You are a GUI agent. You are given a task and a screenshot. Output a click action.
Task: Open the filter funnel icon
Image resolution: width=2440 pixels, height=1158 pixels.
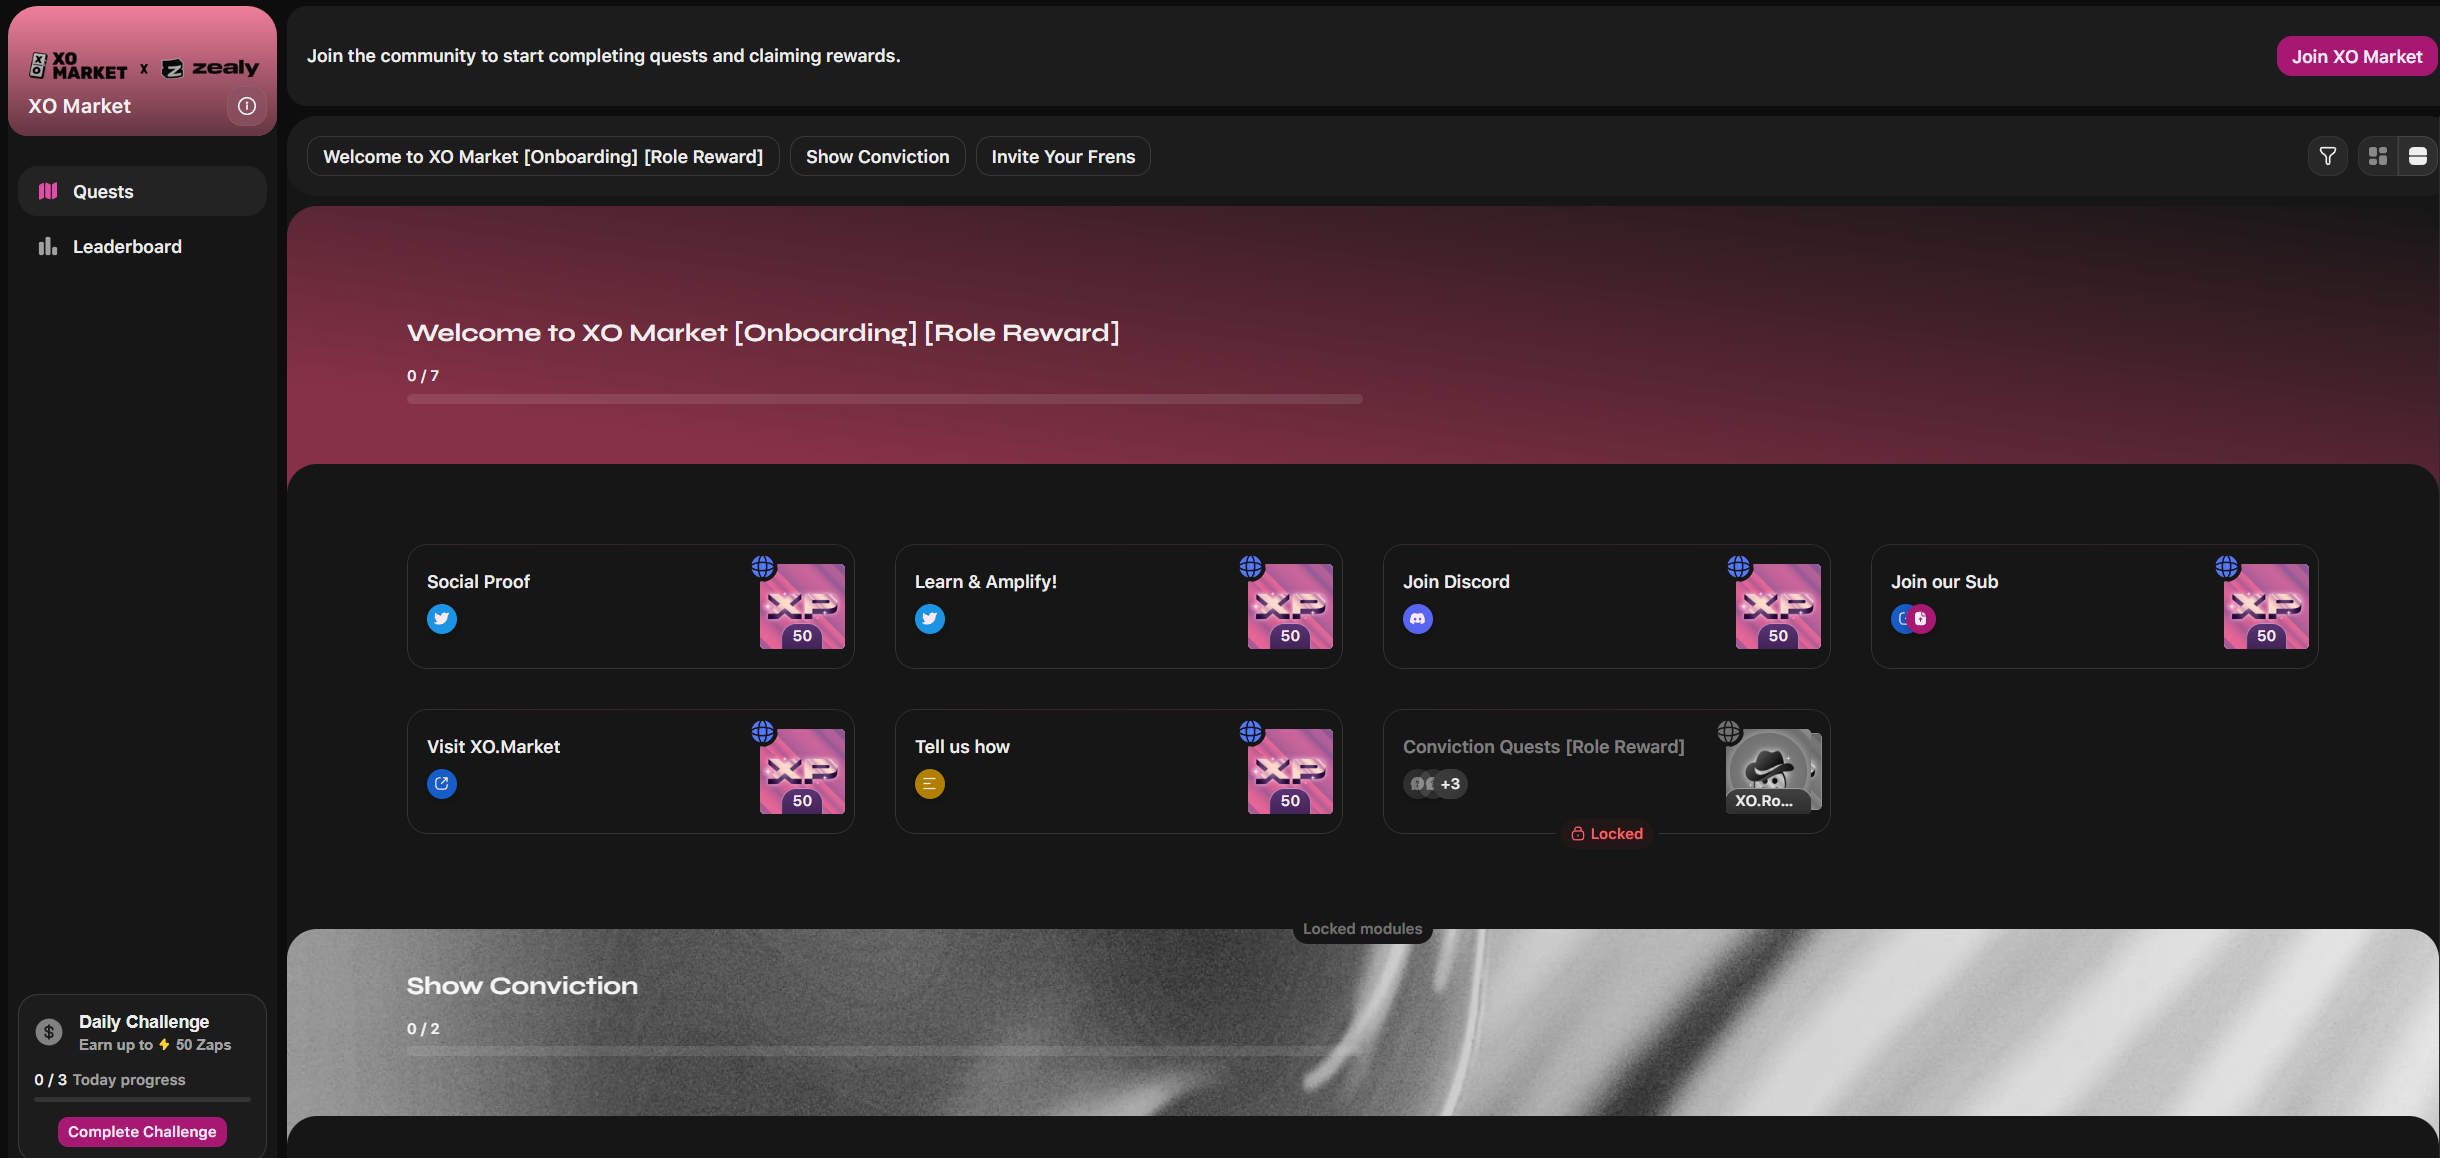coord(2328,156)
